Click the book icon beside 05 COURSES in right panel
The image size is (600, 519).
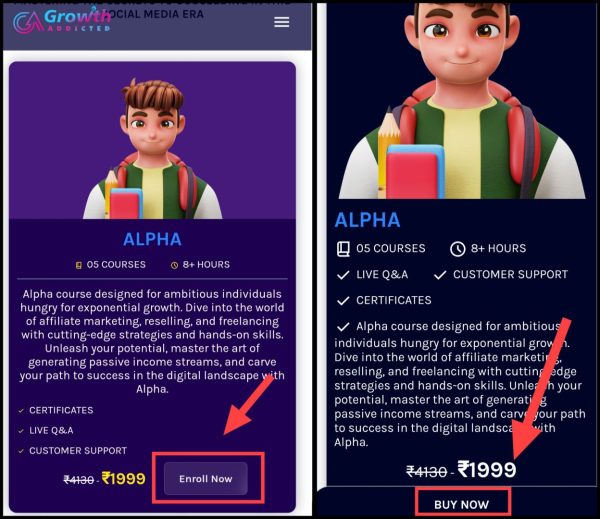point(343,249)
